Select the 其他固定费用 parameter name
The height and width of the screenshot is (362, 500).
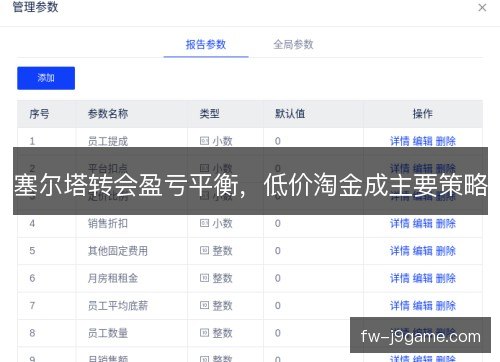pos(118,251)
